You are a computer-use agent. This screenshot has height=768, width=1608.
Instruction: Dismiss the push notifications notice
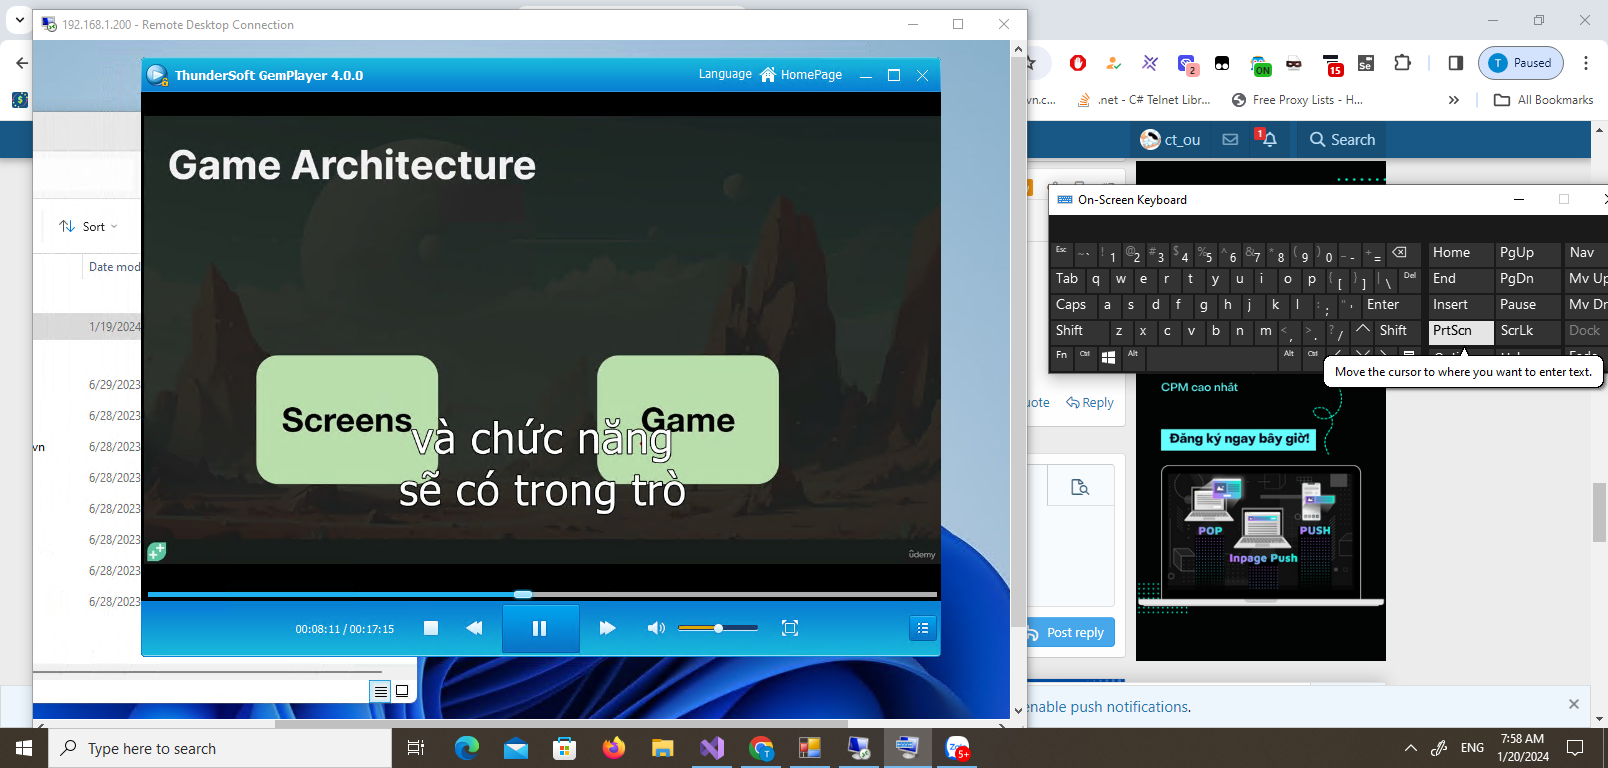pos(1574,705)
